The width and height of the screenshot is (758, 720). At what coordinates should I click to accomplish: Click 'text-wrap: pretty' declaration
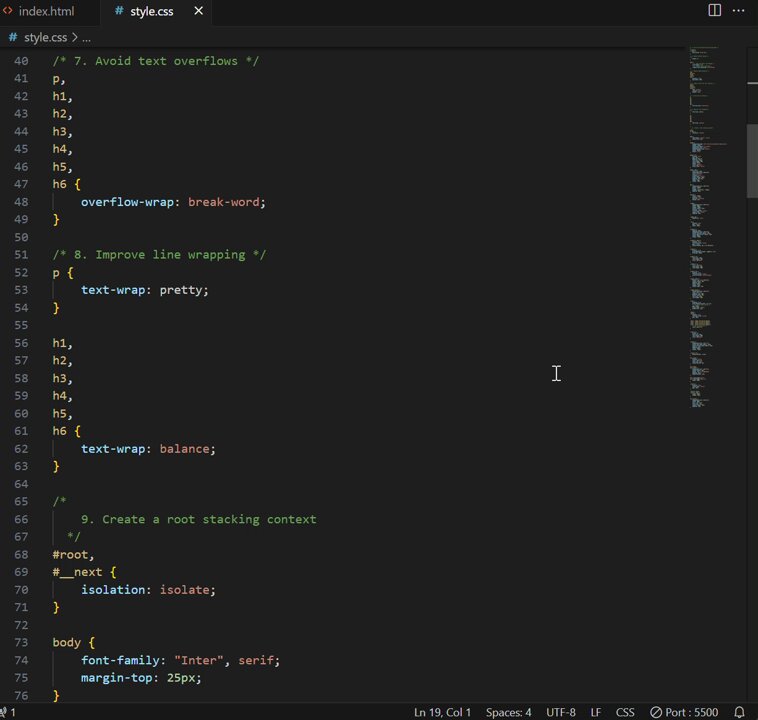click(x=145, y=290)
